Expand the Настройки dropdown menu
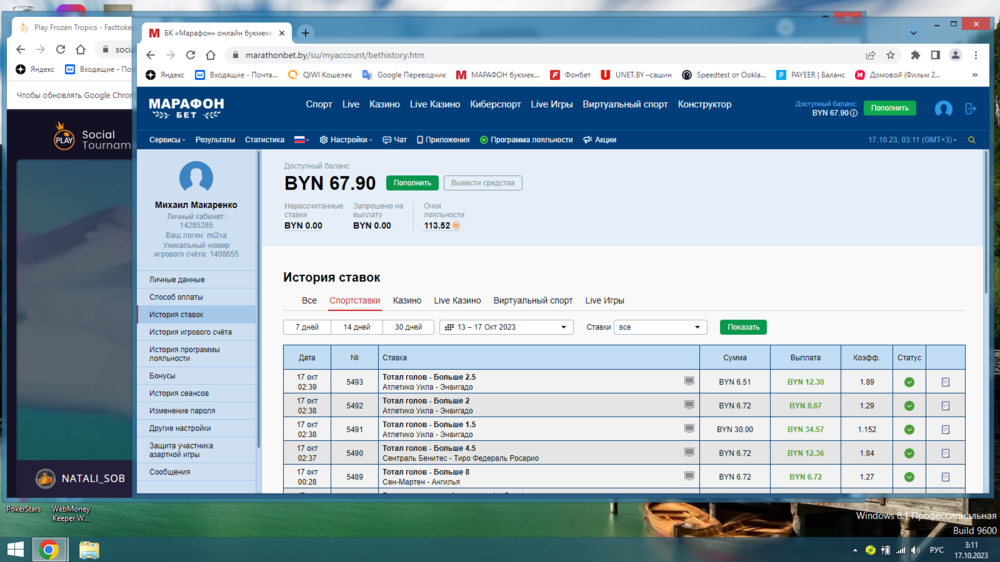 [351, 140]
